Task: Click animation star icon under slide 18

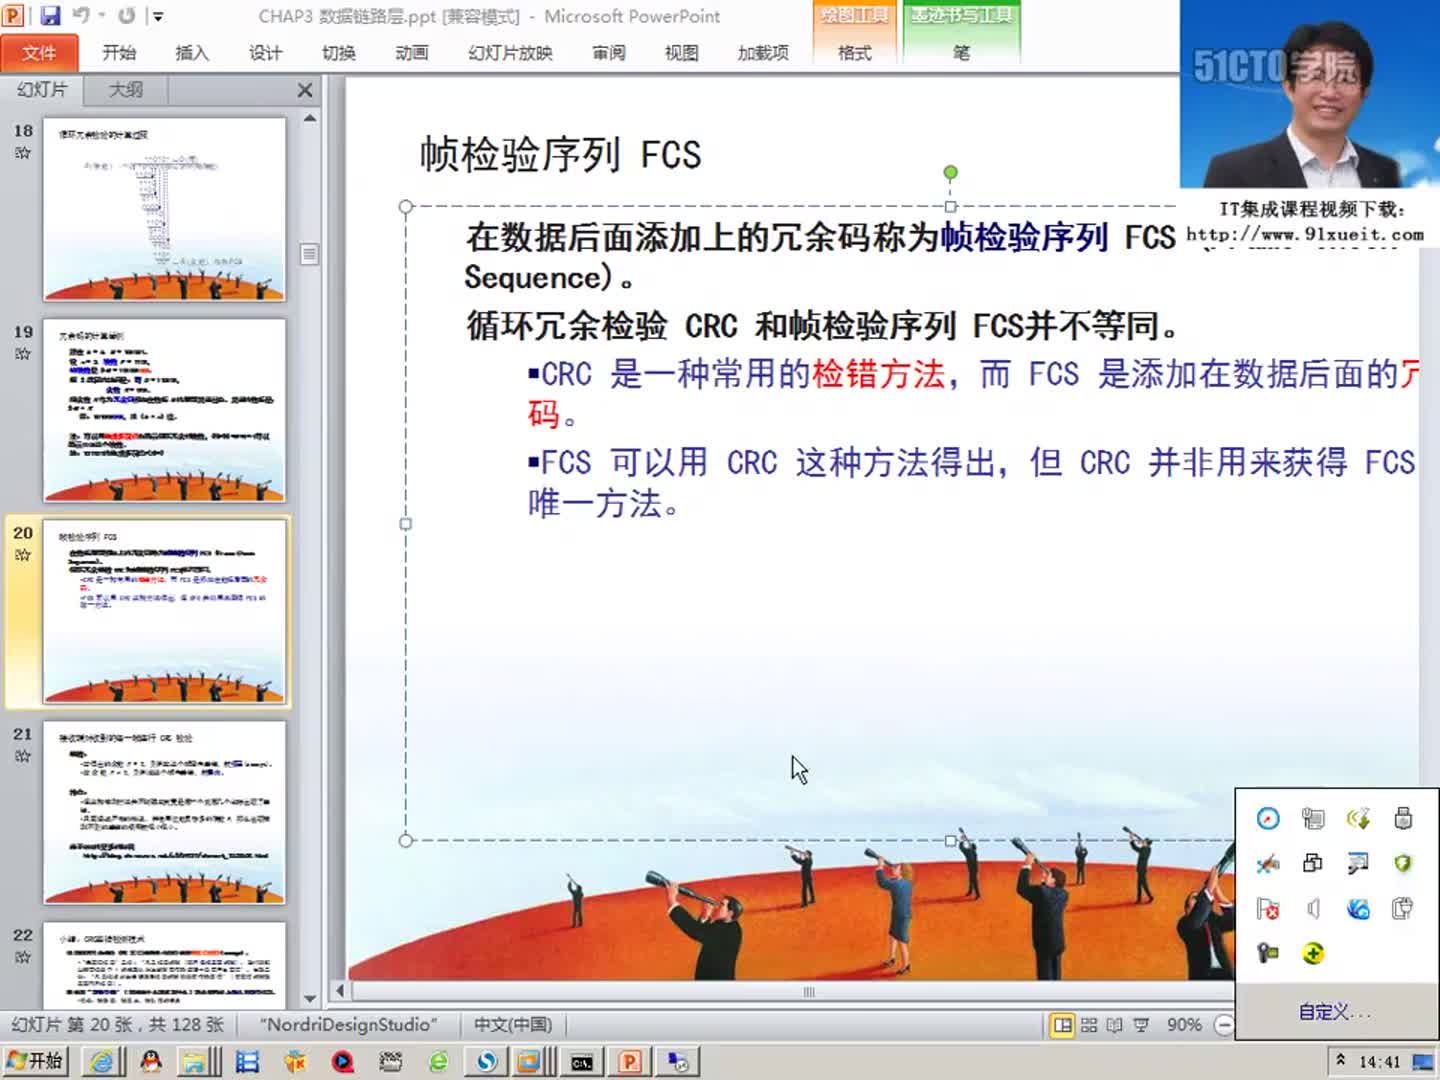Action: pyautogui.click(x=23, y=153)
